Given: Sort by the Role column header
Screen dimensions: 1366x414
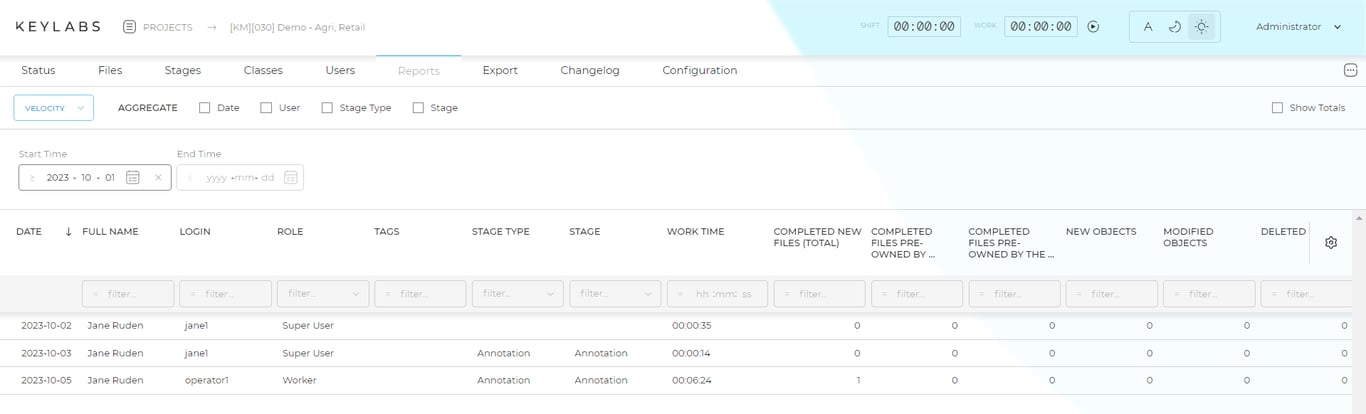Looking at the screenshot, I should 290,231.
